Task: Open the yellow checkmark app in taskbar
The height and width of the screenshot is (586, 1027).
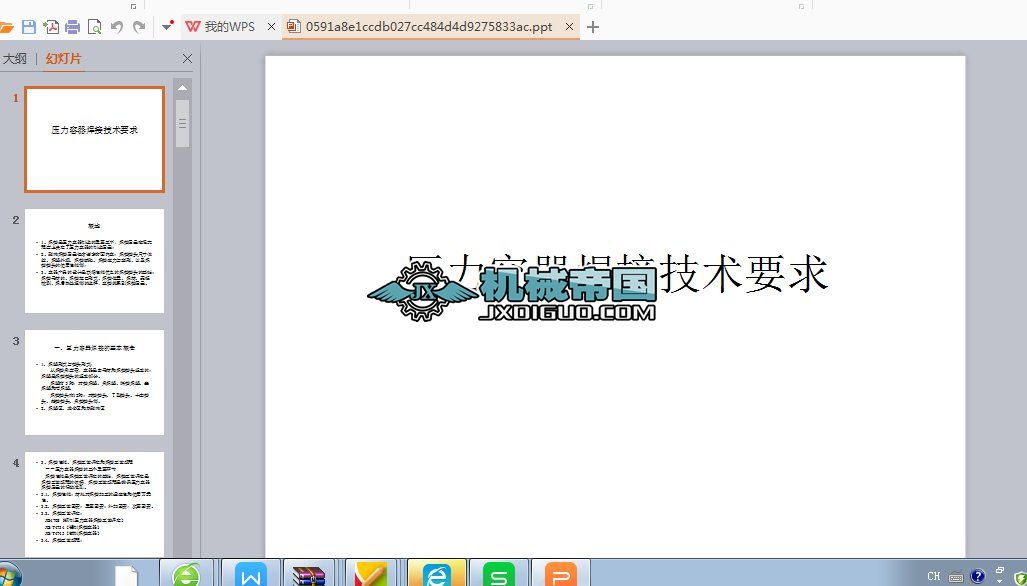Action: click(371, 574)
